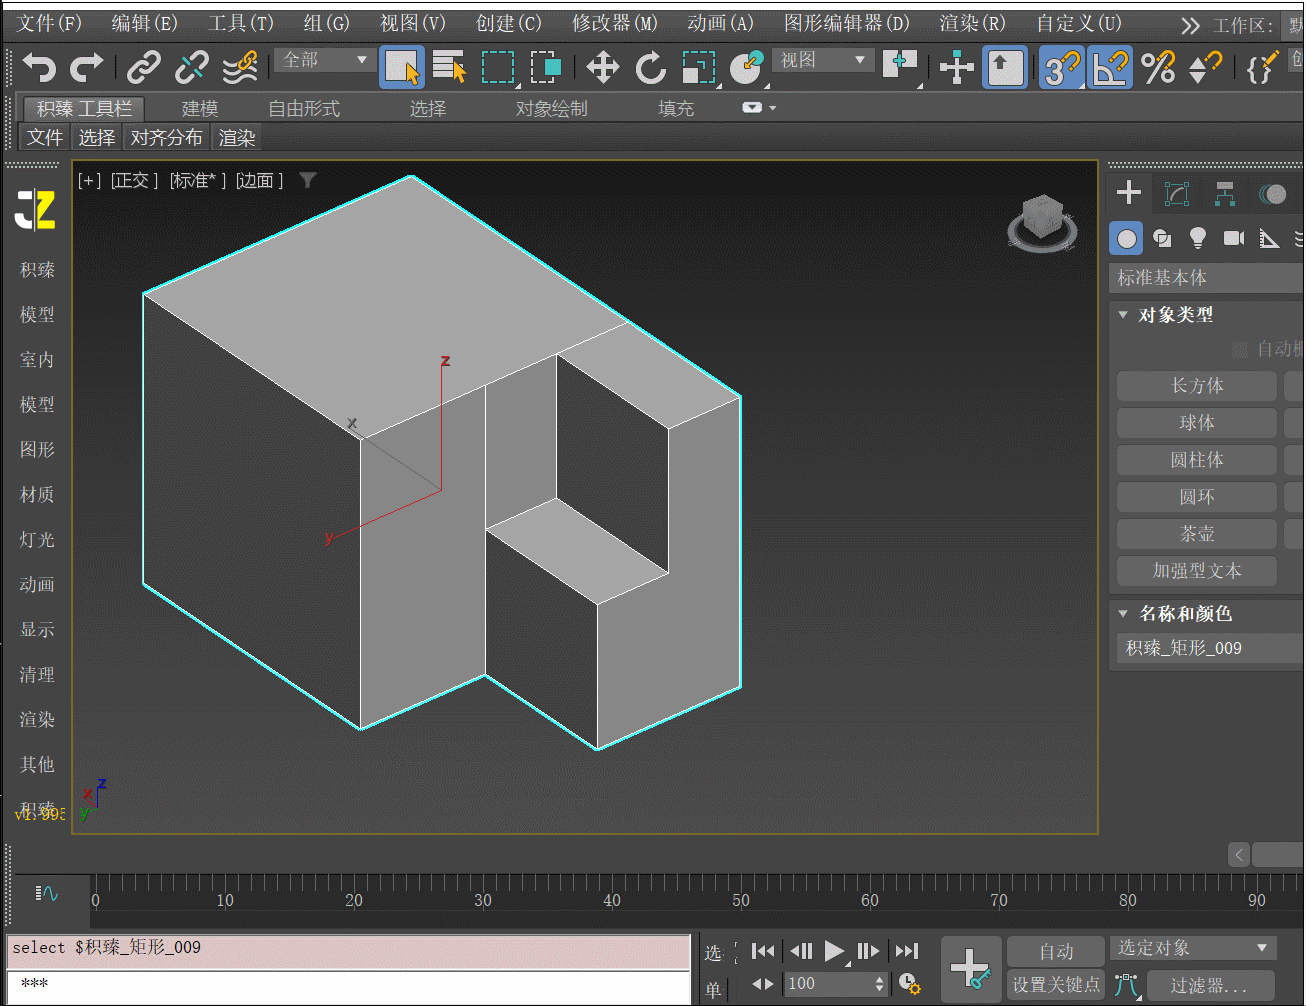Switch to the 对象绘制 ribbon tab

coord(551,108)
